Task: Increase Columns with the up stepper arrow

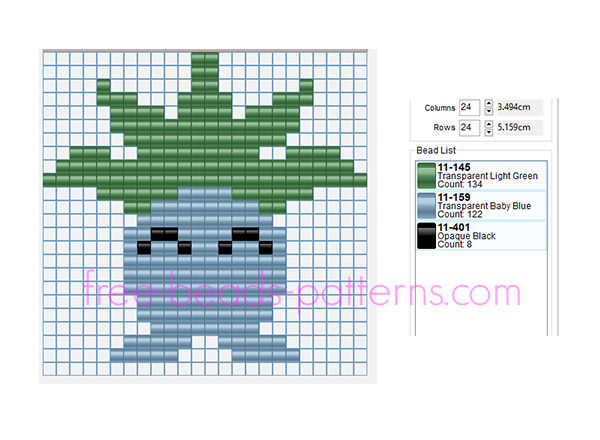Action: (x=489, y=103)
